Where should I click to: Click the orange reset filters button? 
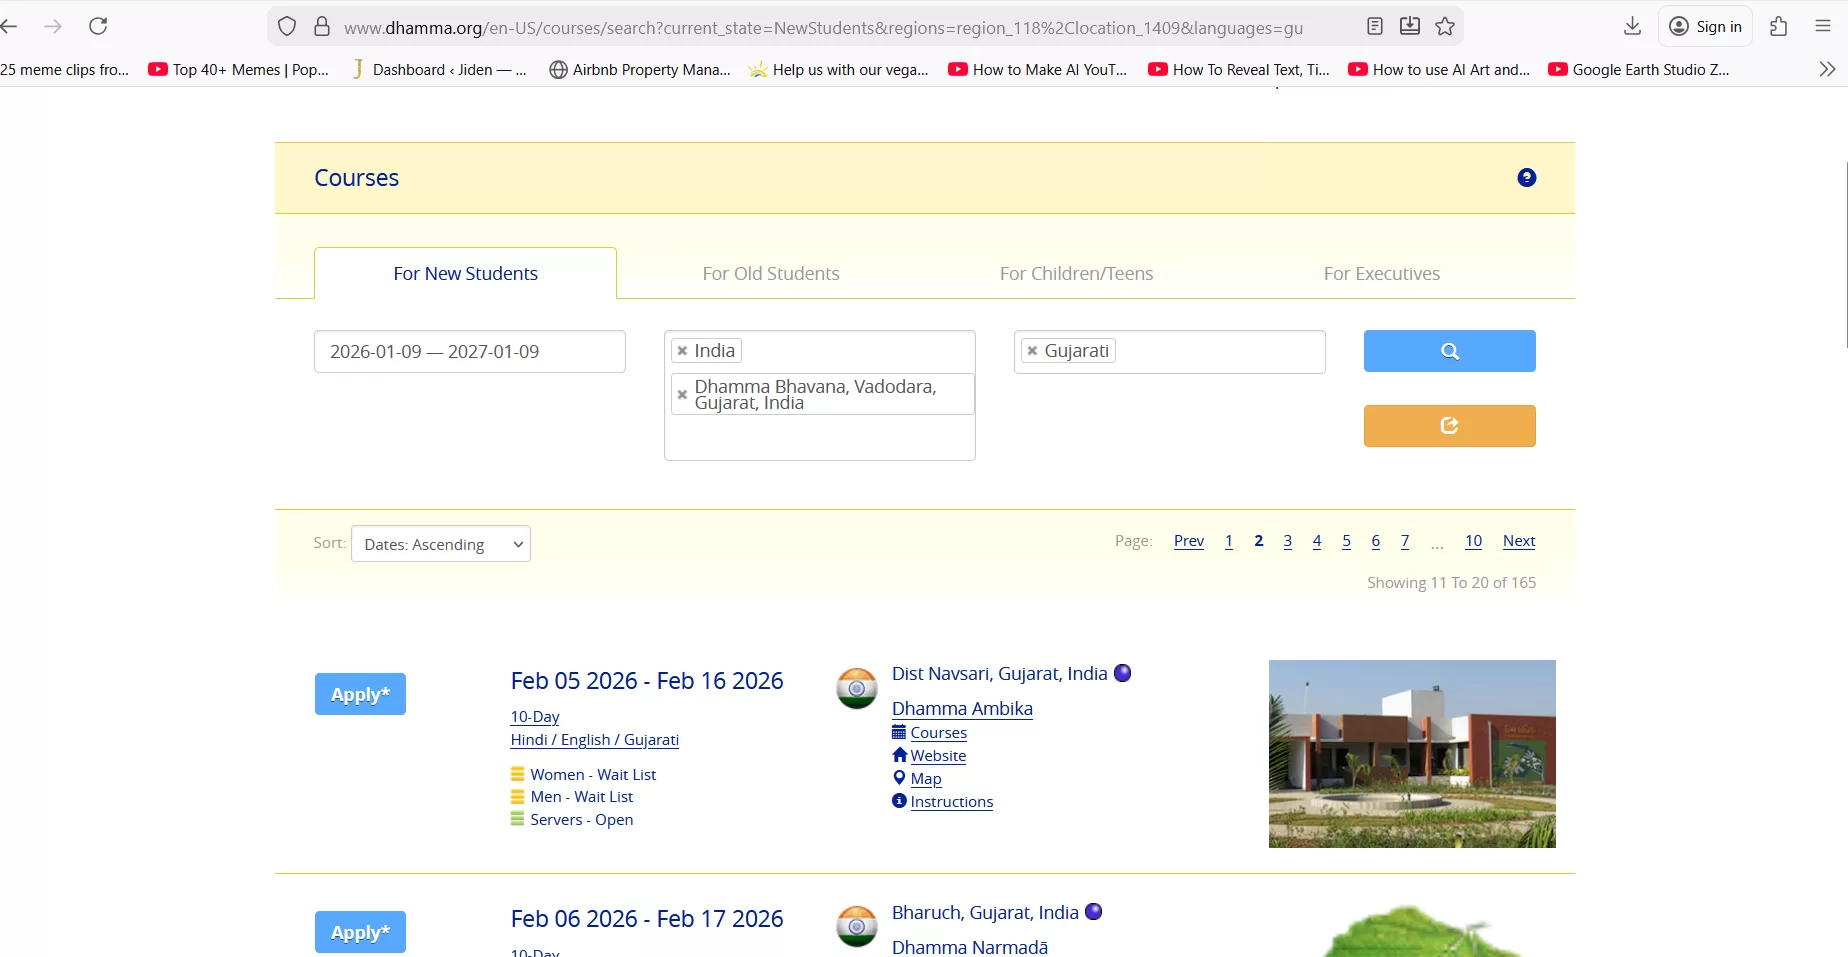pos(1449,426)
